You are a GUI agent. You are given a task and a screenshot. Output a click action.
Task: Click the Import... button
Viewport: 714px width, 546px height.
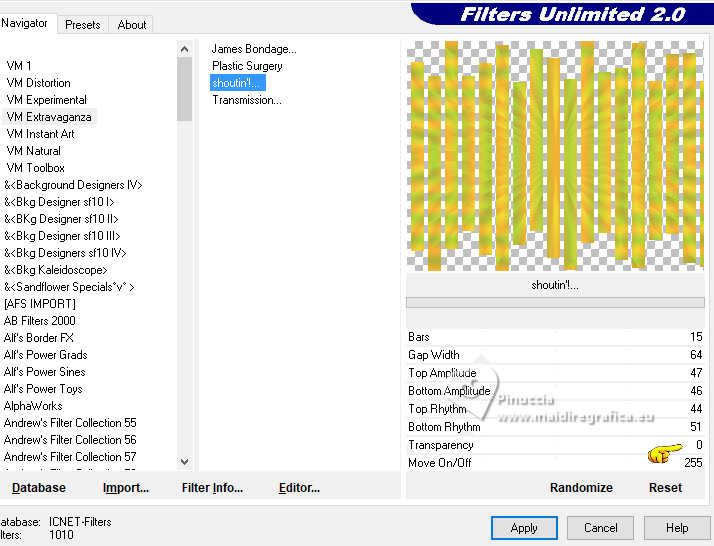click(126, 488)
